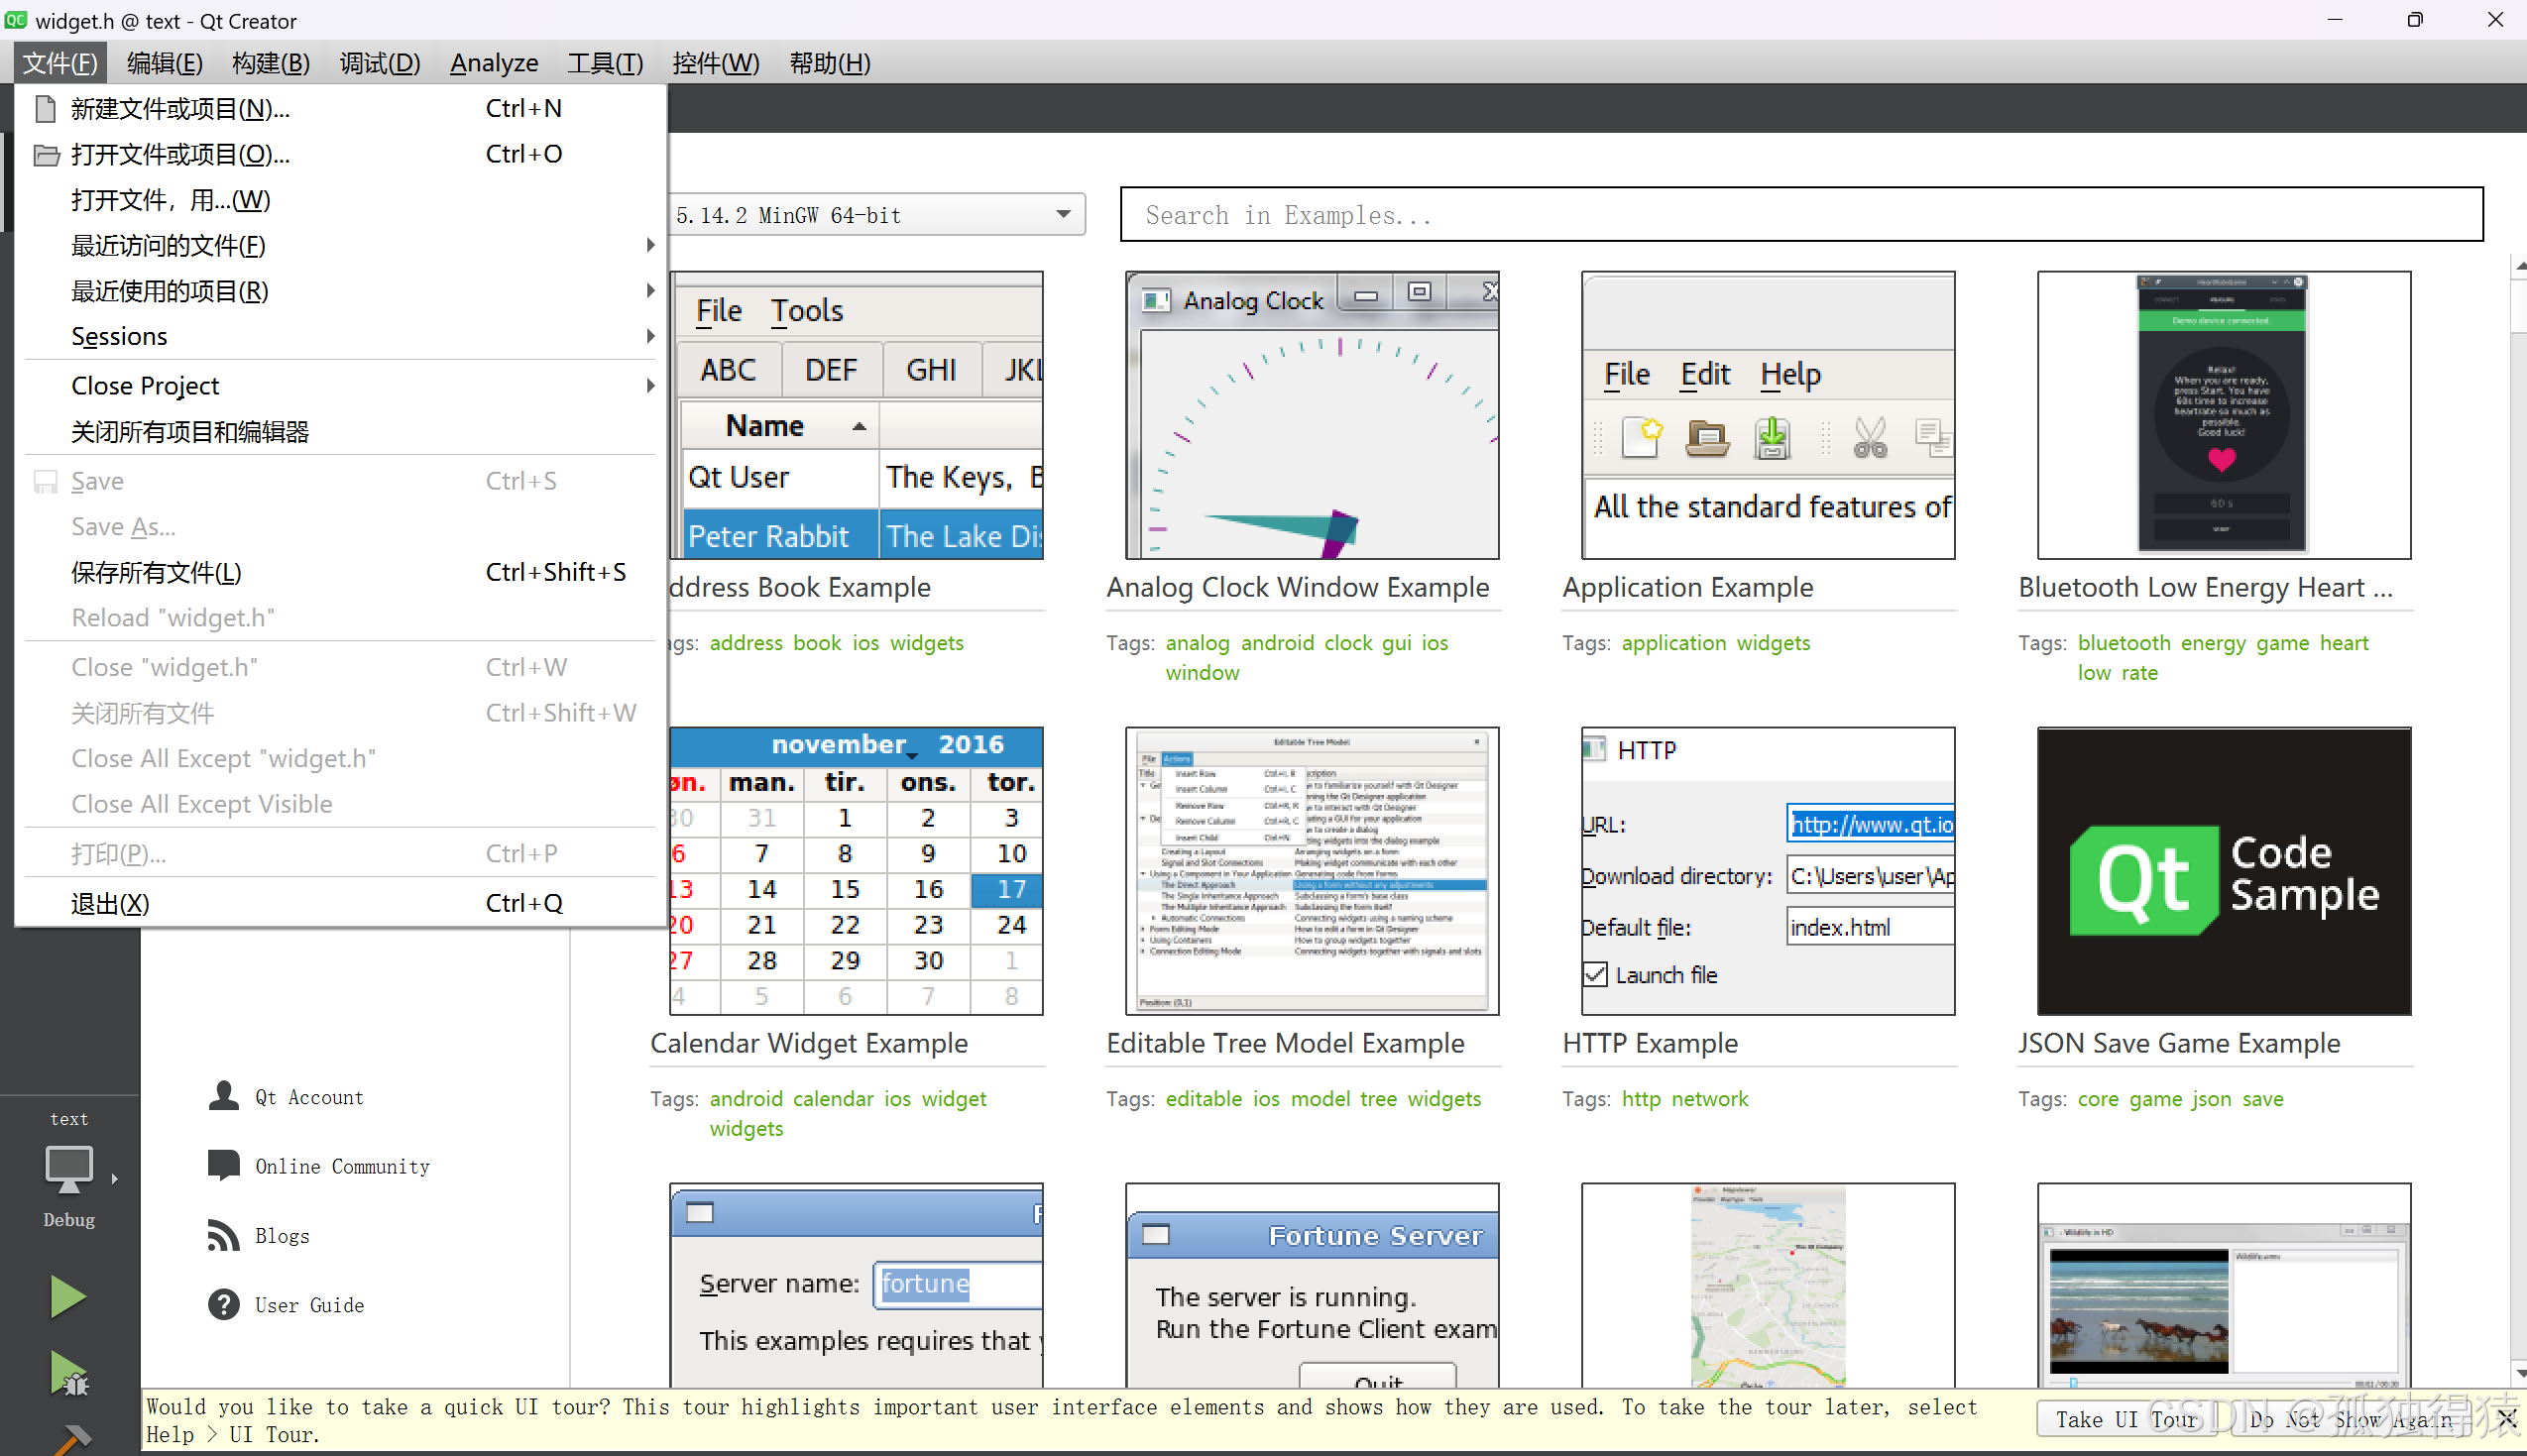Close the UI tour notification bar
The image size is (2527, 1456).
click(2506, 1418)
